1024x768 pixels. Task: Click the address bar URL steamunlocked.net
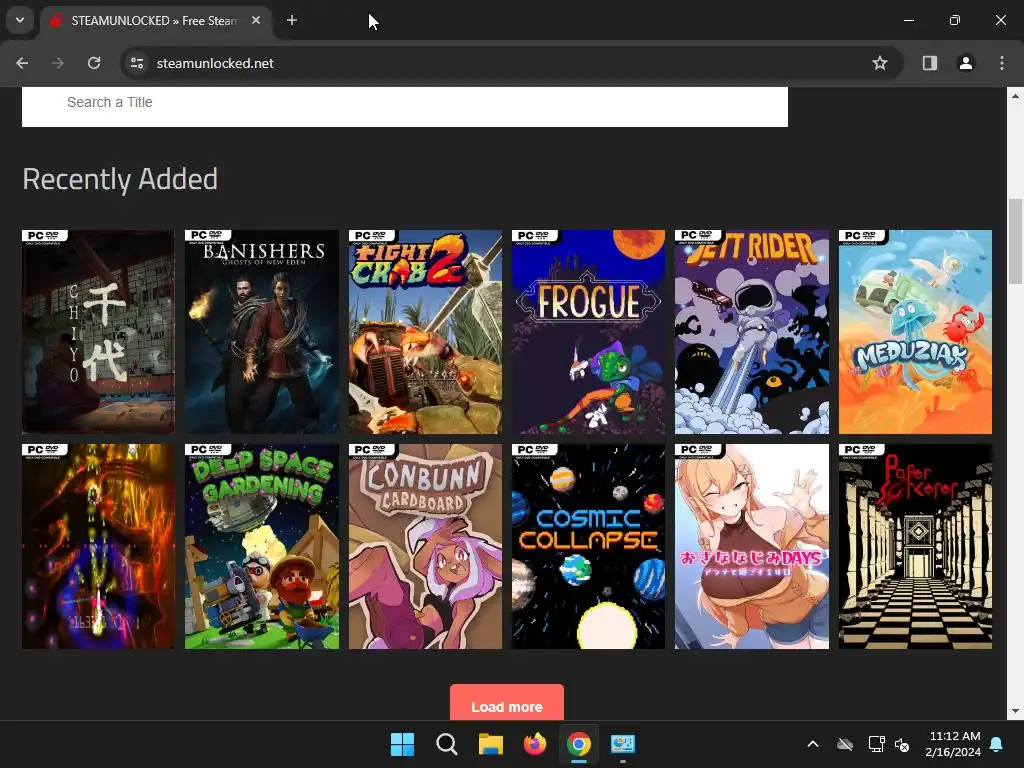(x=215, y=63)
